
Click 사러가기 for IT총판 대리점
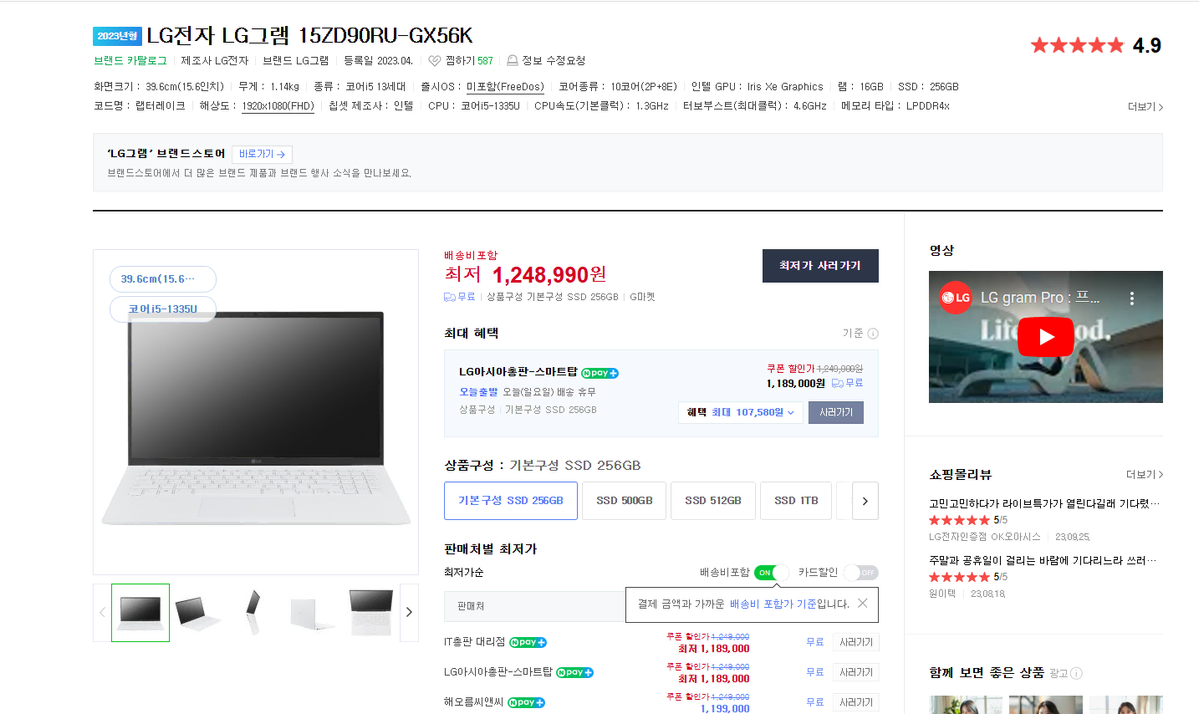click(x=856, y=642)
